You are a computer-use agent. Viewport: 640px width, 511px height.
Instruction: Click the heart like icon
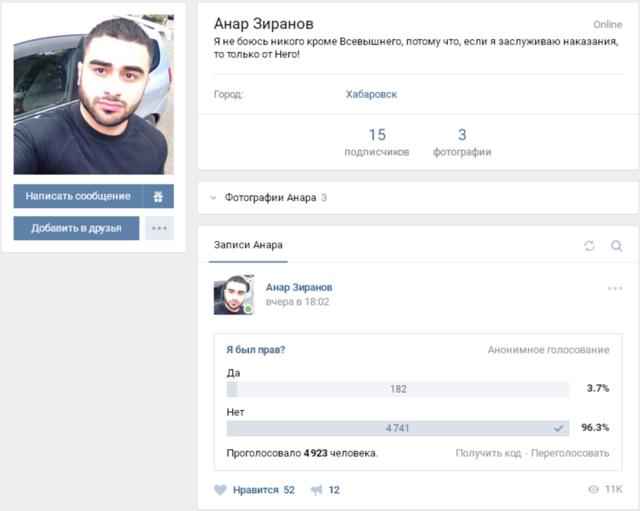(x=221, y=490)
